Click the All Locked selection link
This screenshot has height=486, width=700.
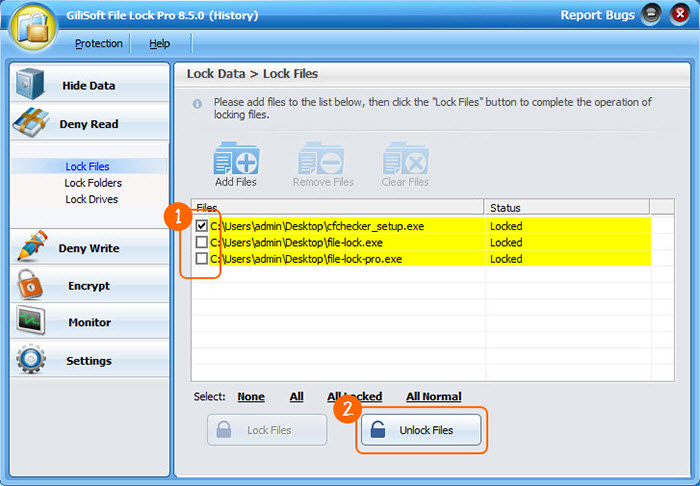pos(354,397)
